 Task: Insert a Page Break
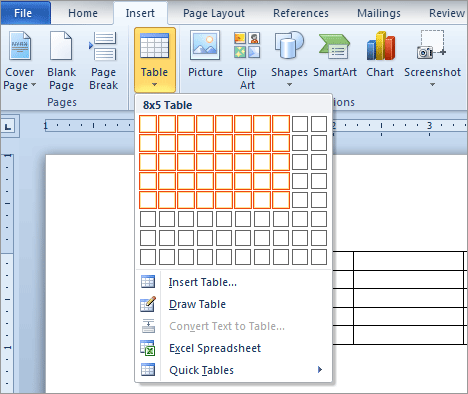coord(103,60)
